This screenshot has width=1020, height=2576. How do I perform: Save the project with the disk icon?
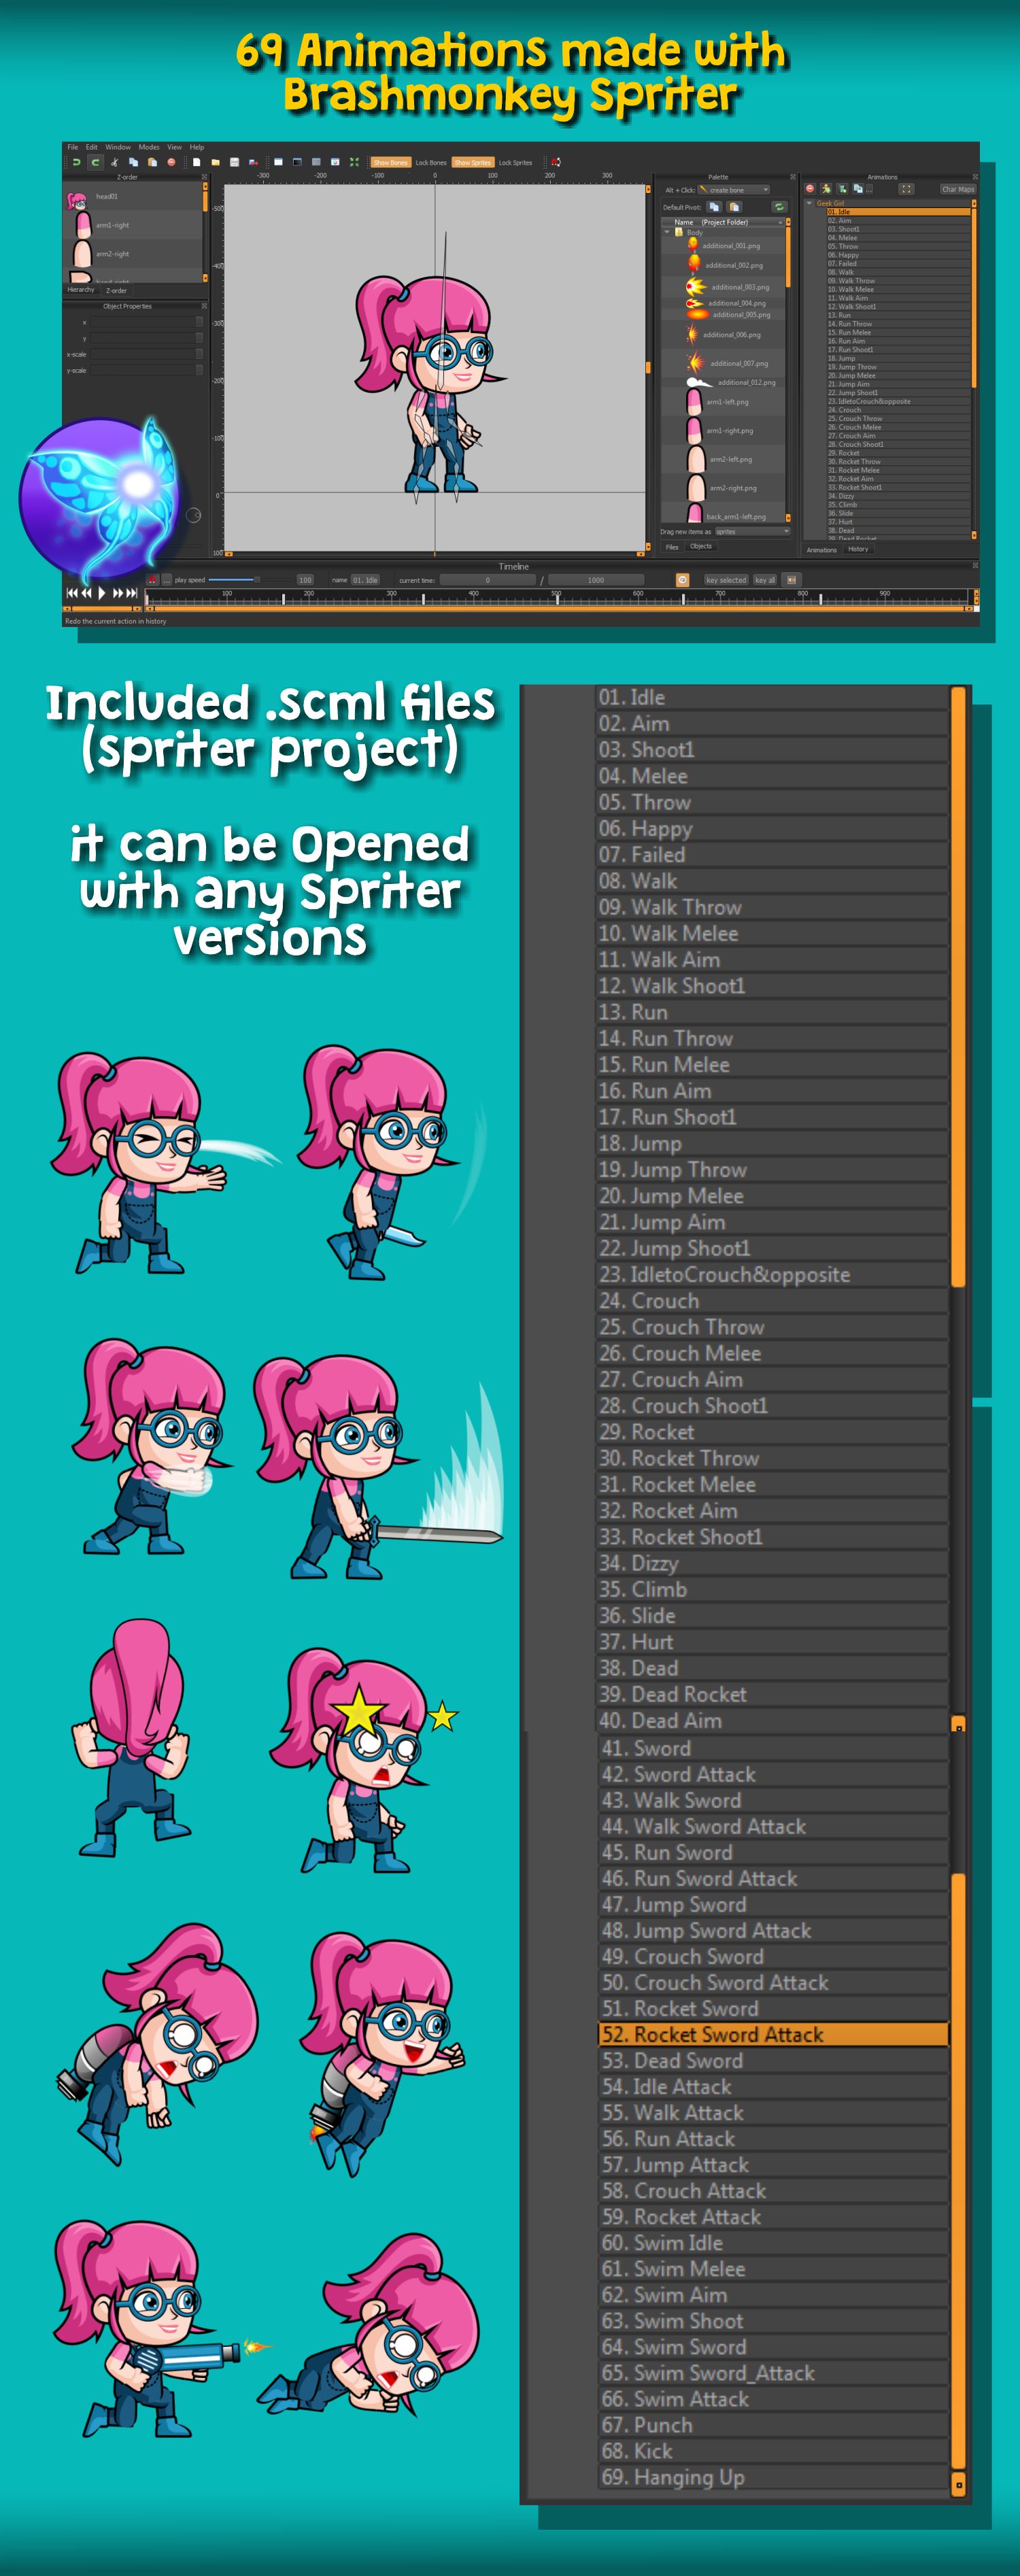pos(234,162)
